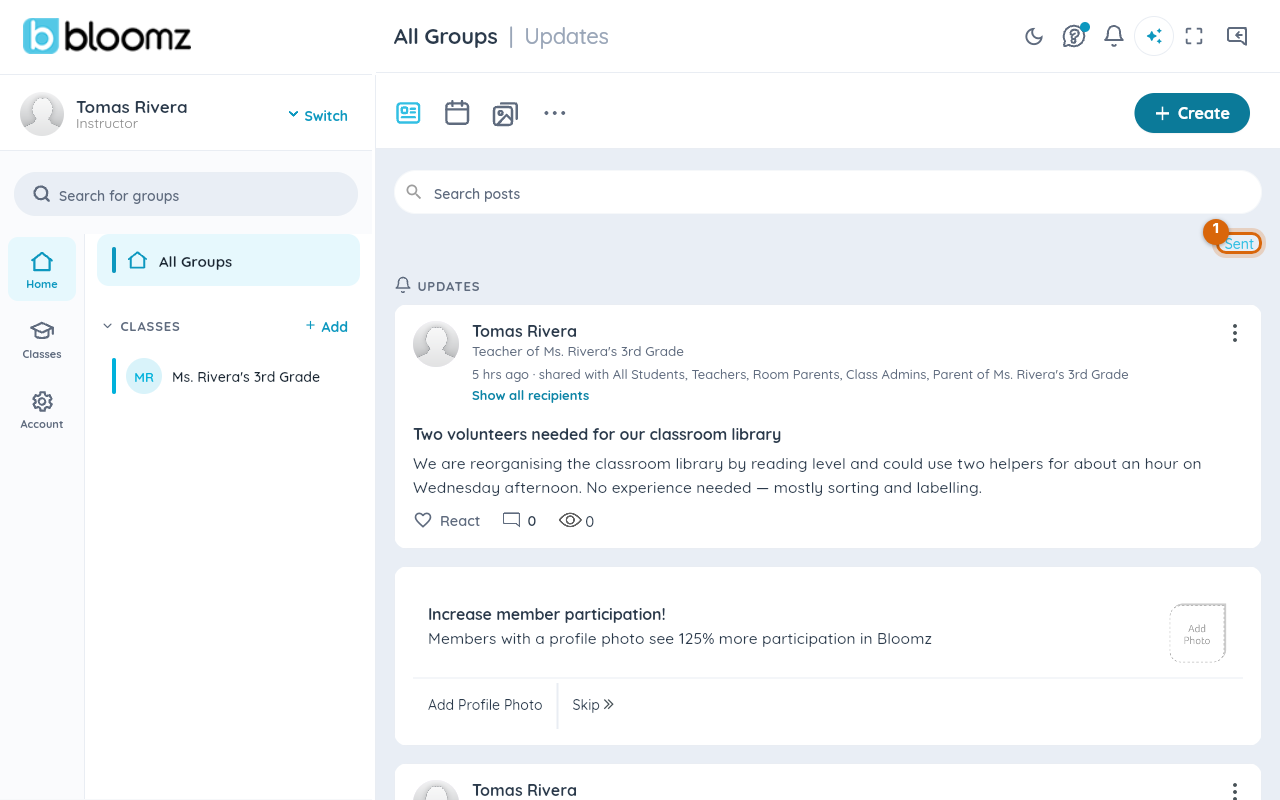This screenshot has width=1280, height=800.
Task: Open the calendar view icon
Action: pos(457,113)
